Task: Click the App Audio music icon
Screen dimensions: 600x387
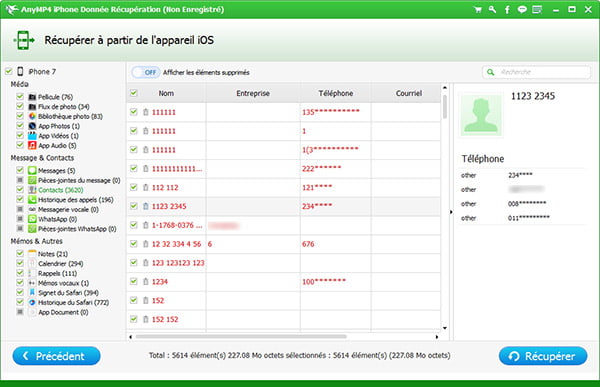Action: [x=32, y=145]
